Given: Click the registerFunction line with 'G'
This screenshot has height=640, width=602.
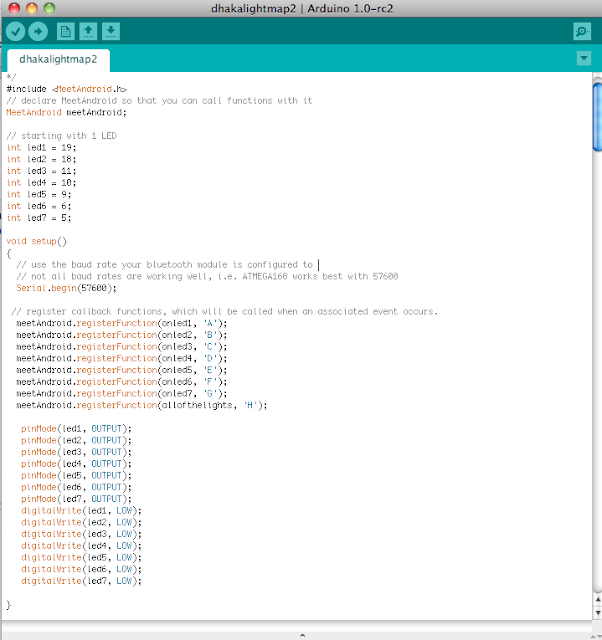Looking at the screenshot, I should (122, 393).
